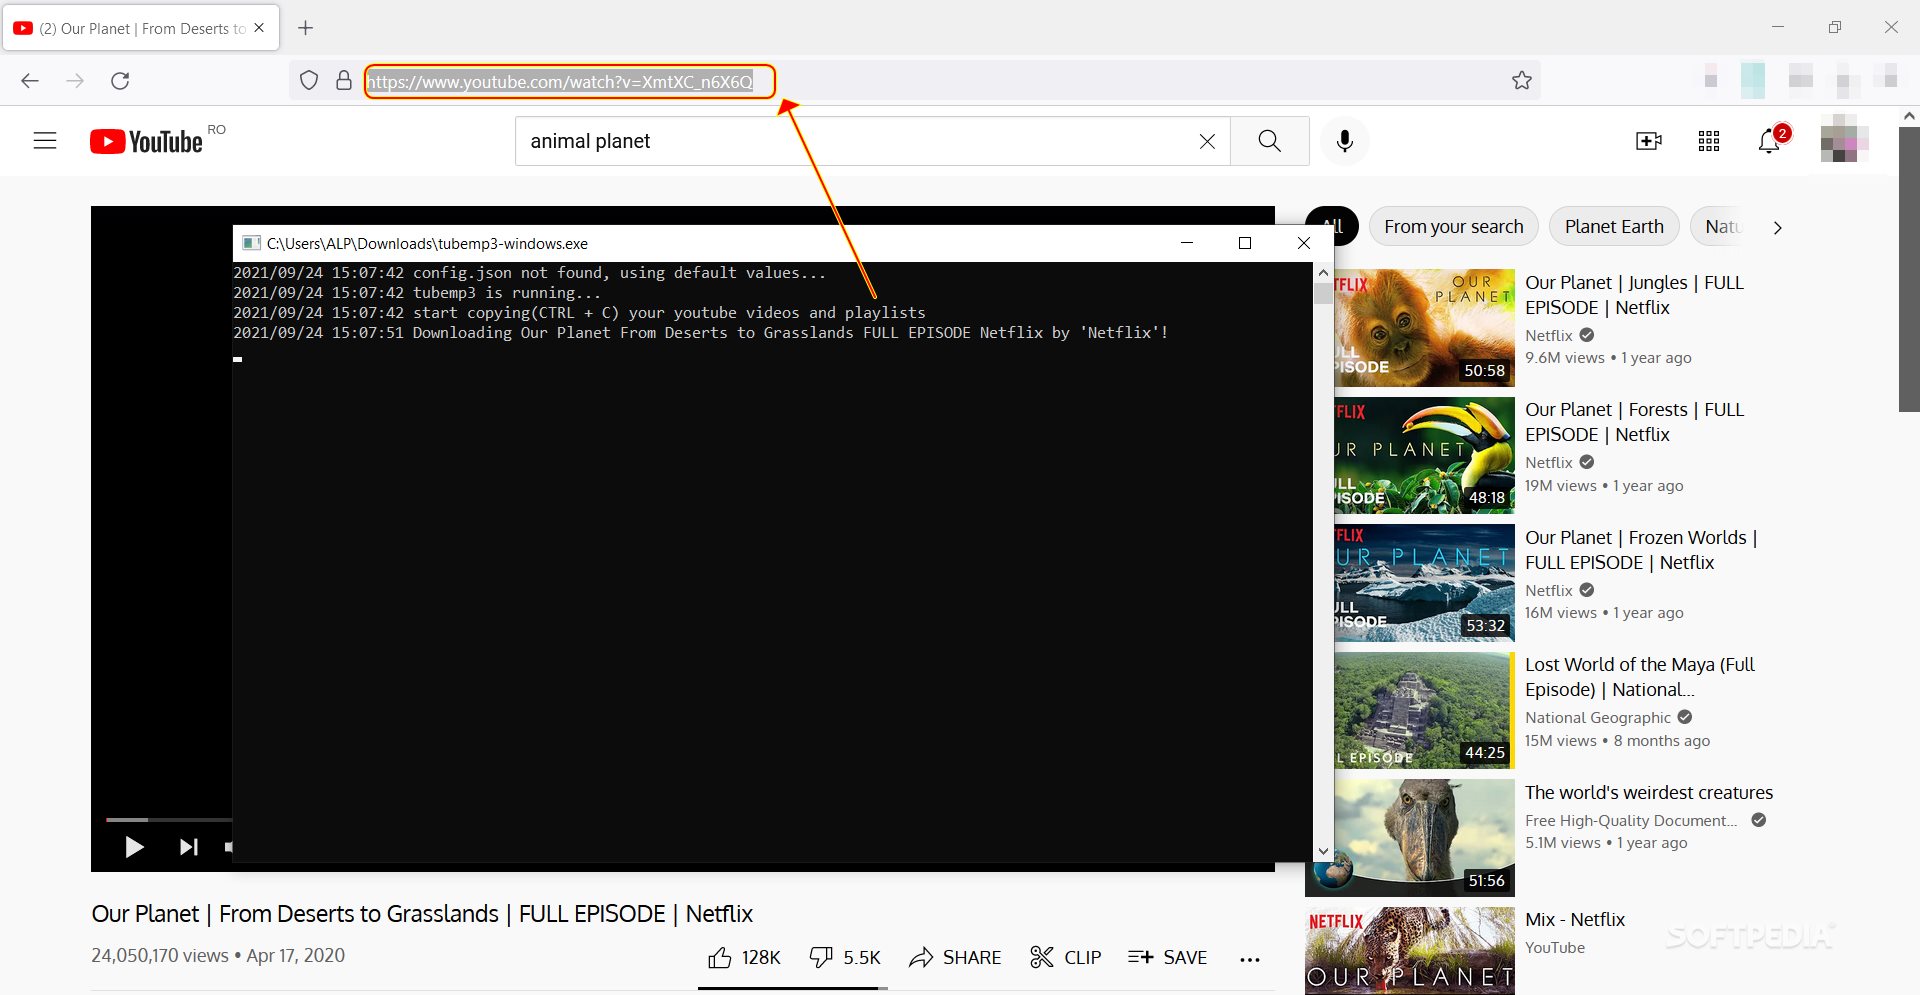Open the YouTube hamburger guide menu
This screenshot has height=995, width=1920.
[x=45, y=141]
